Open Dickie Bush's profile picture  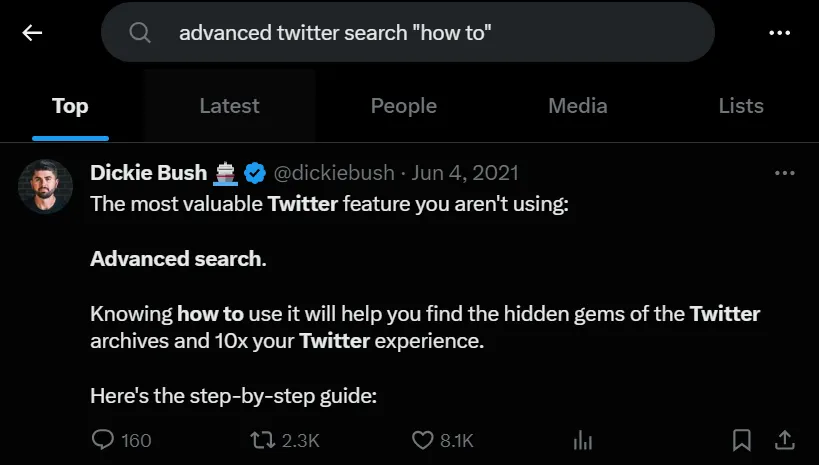pyautogui.click(x=46, y=186)
